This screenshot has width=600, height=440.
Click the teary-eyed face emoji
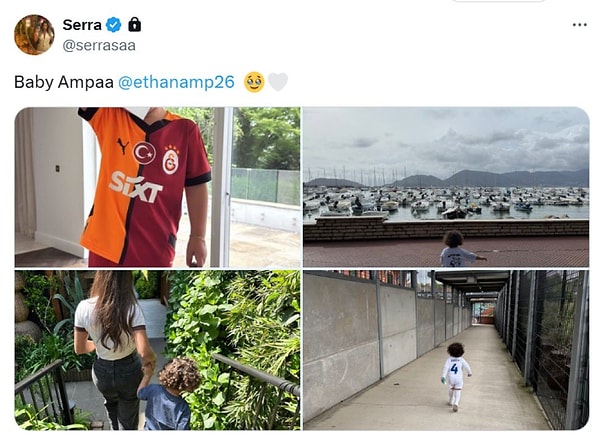click(x=254, y=82)
